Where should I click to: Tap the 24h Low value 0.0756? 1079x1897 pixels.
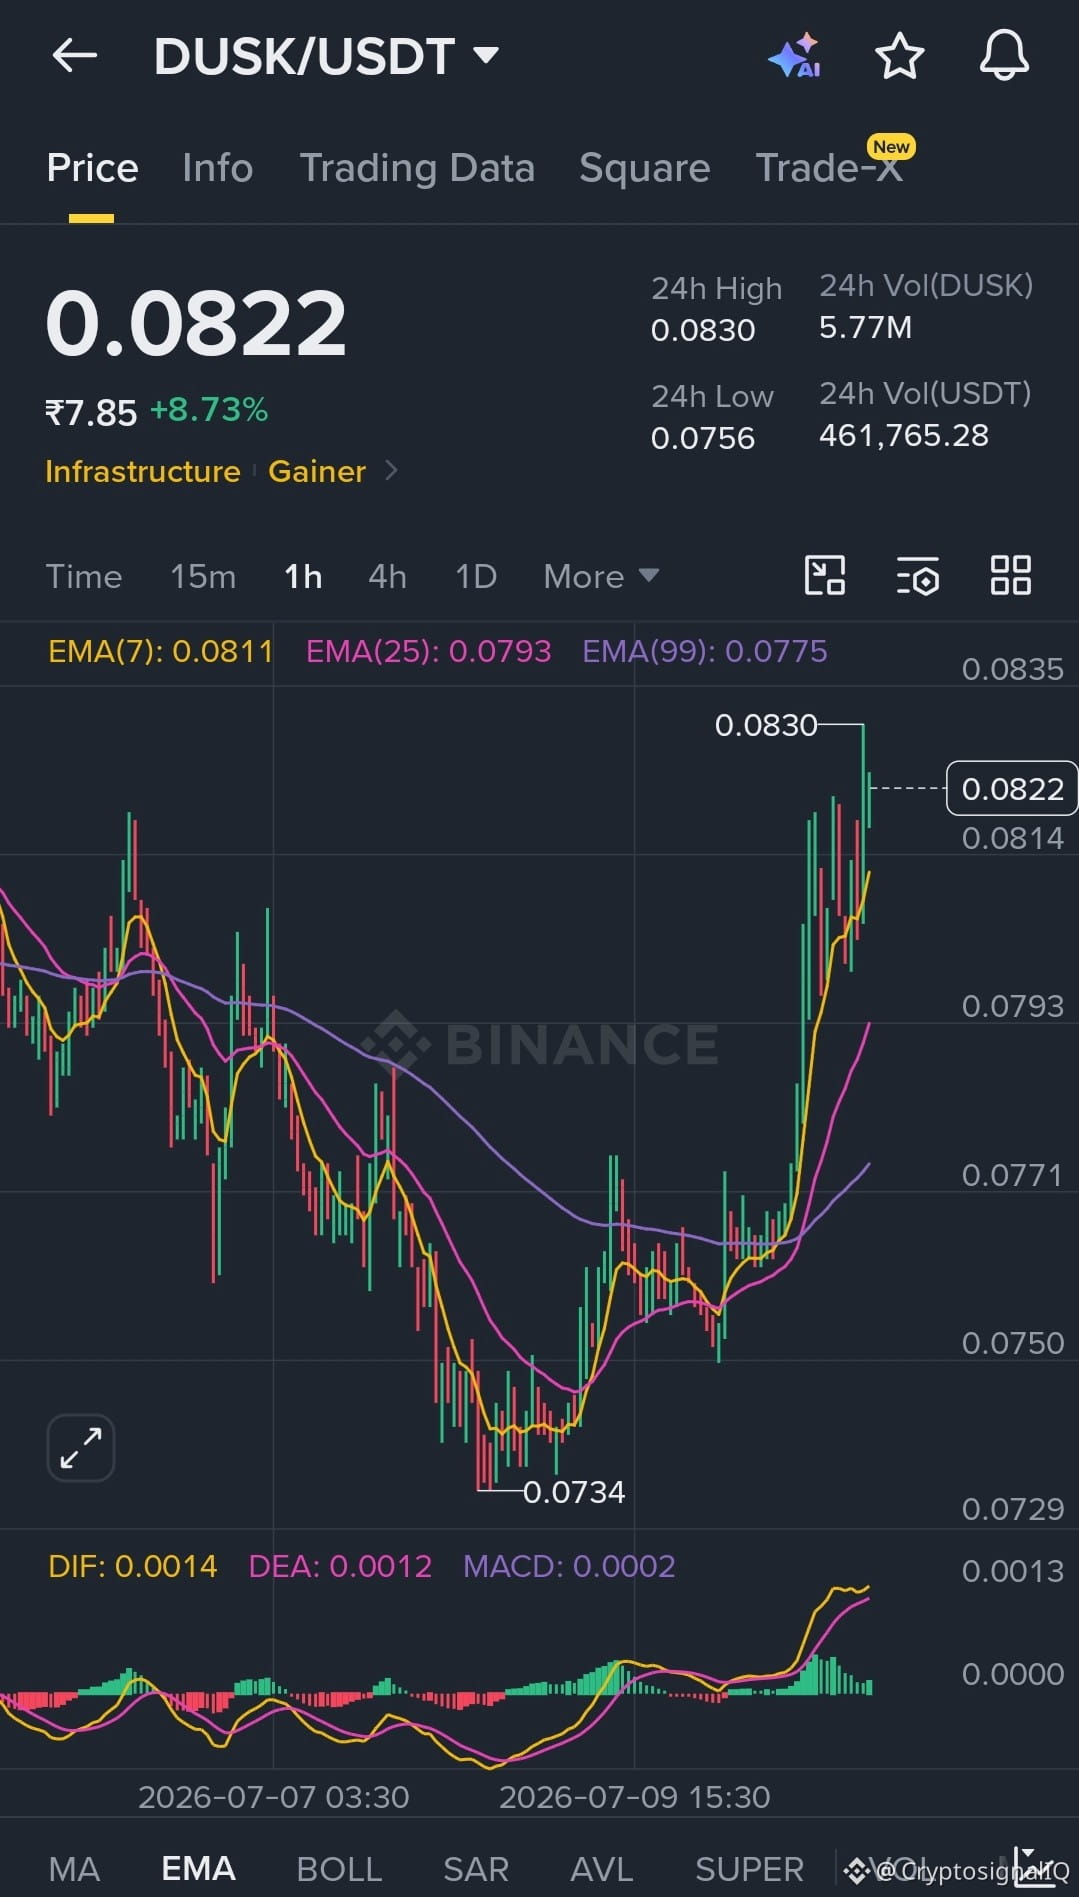click(x=703, y=438)
